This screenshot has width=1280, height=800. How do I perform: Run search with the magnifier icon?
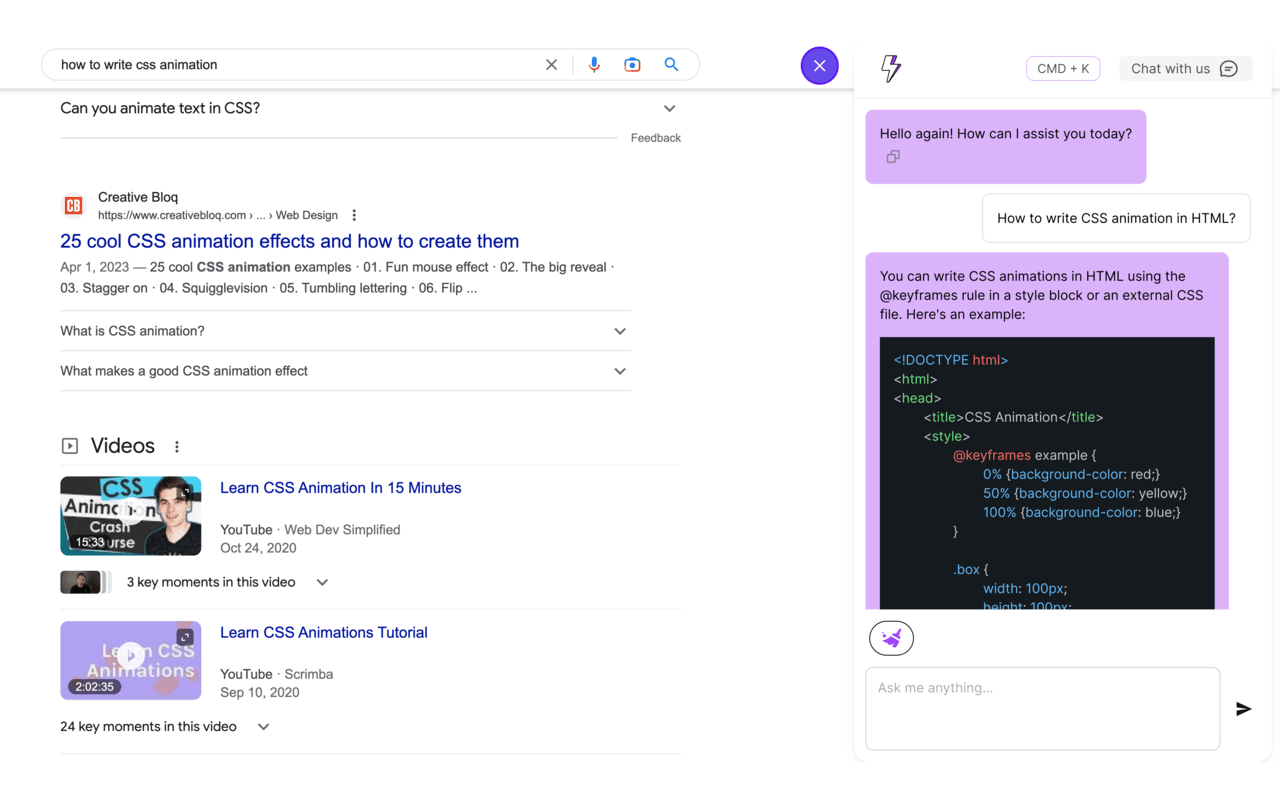pyautogui.click(x=672, y=65)
